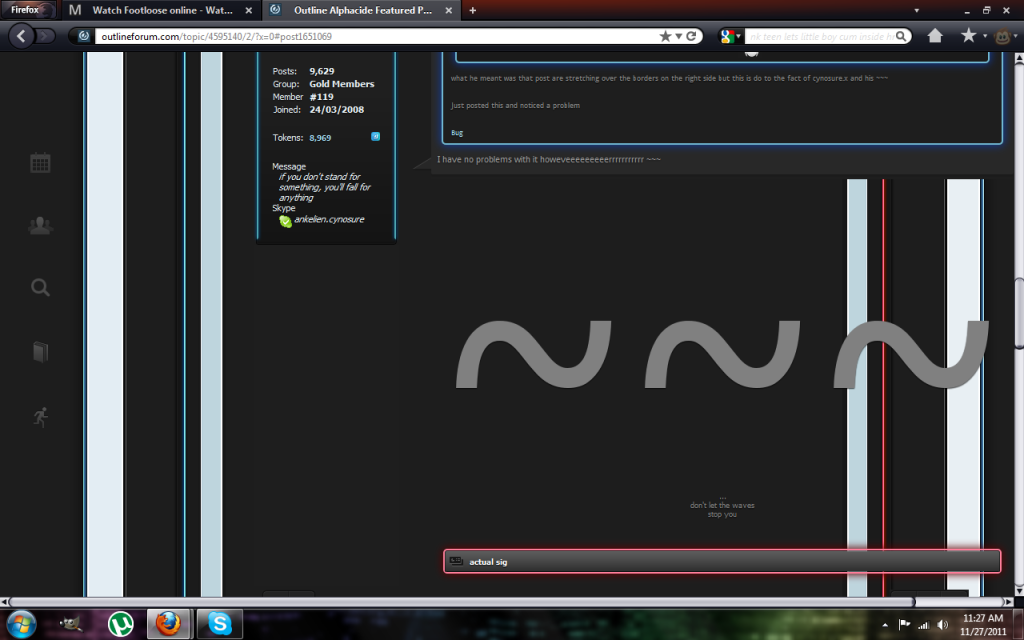Click the Skype contact icon beside ankellen.cynosure

285,220
